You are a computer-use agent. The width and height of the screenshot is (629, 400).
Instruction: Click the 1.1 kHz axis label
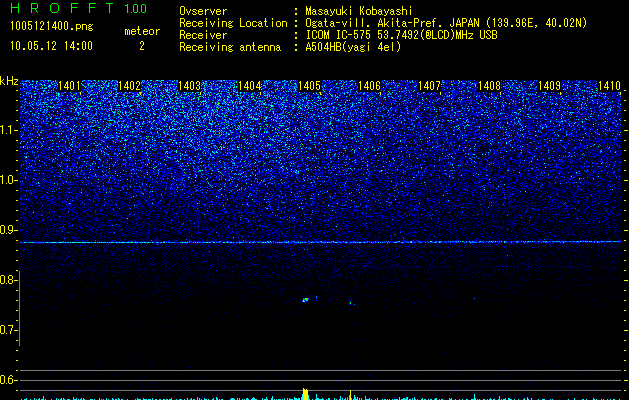point(8,130)
